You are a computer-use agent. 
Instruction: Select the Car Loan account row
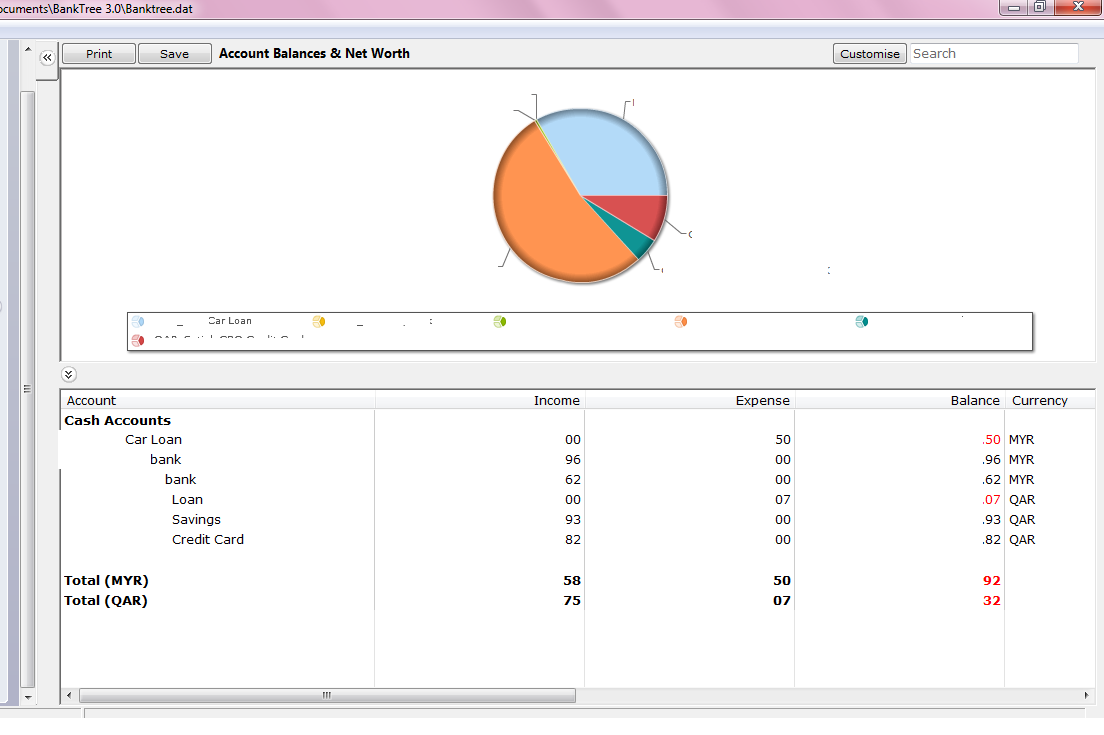click(577, 439)
